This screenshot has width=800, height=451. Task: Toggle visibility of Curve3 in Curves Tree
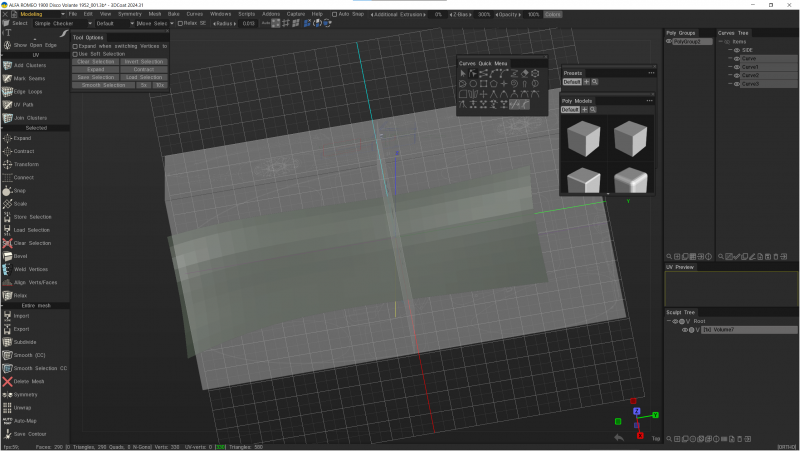[x=736, y=84]
